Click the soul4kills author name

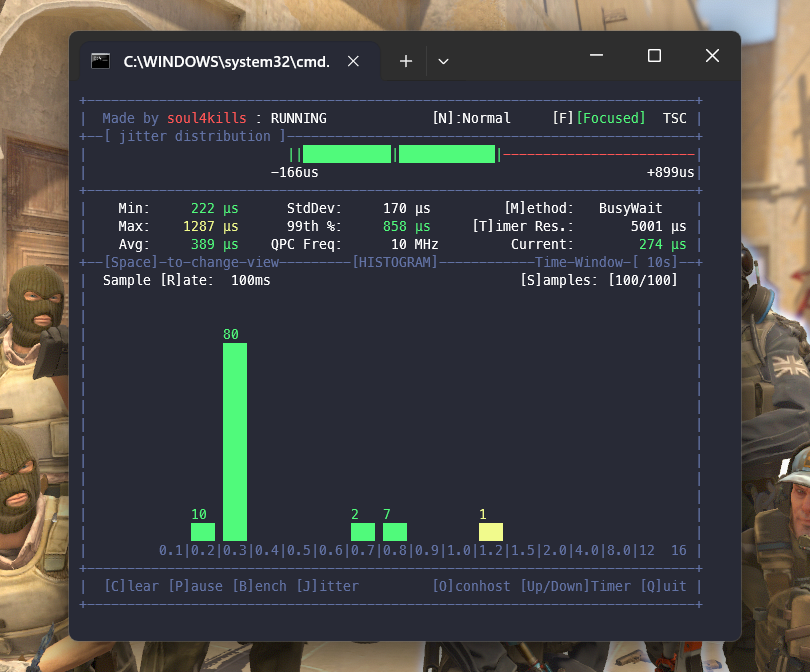point(207,118)
